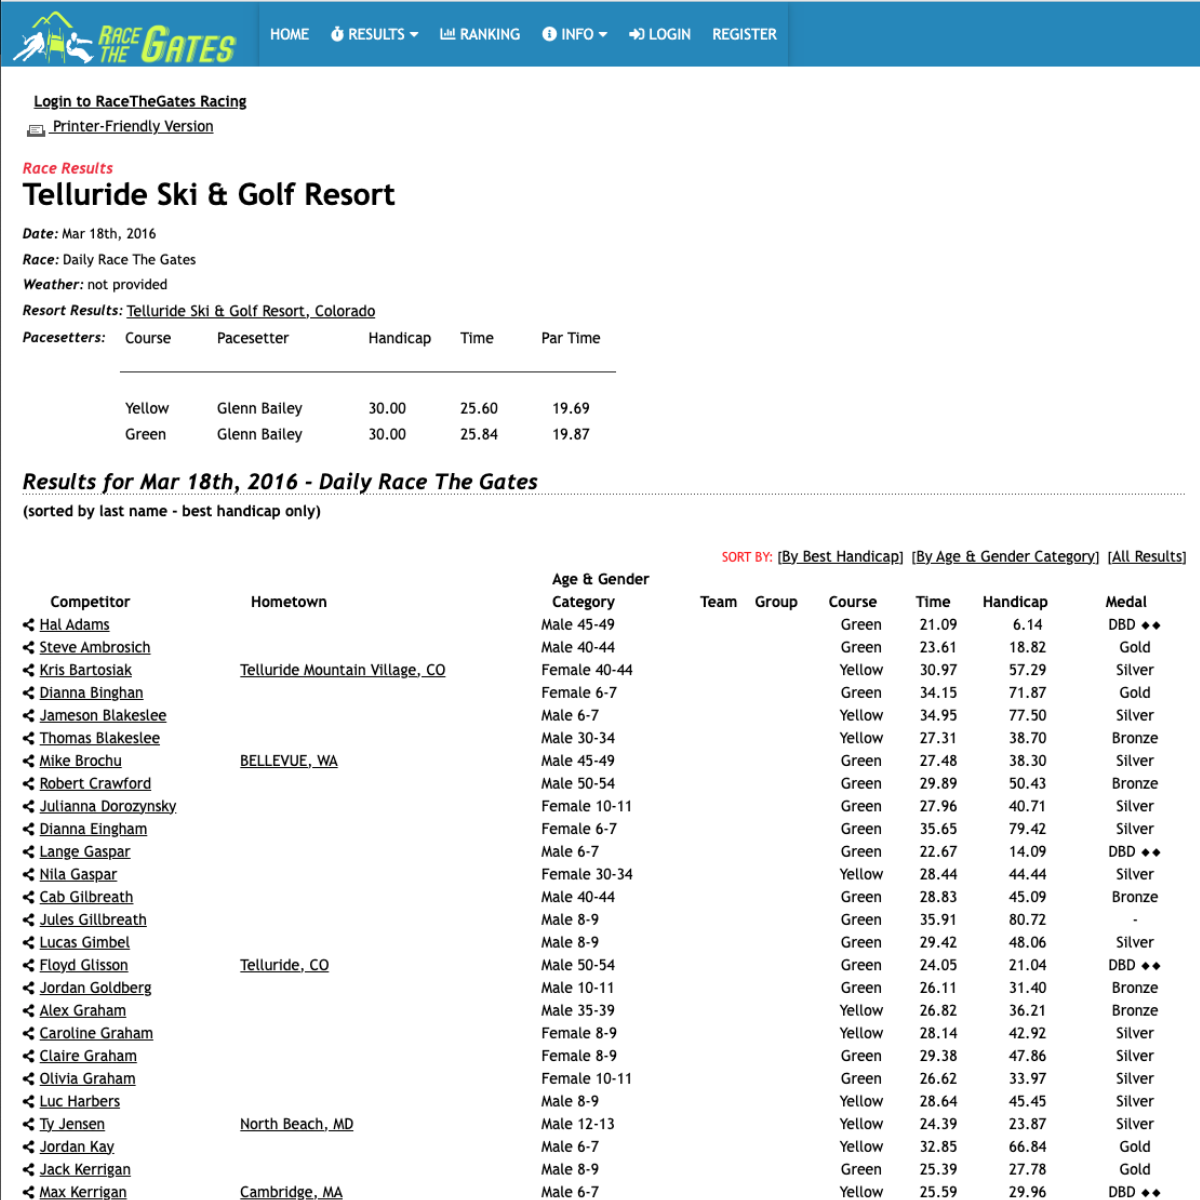Image resolution: width=1200 pixels, height=1200 pixels.
Task: Sort results By Age & Gender Category
Action: pos(1005,557)
